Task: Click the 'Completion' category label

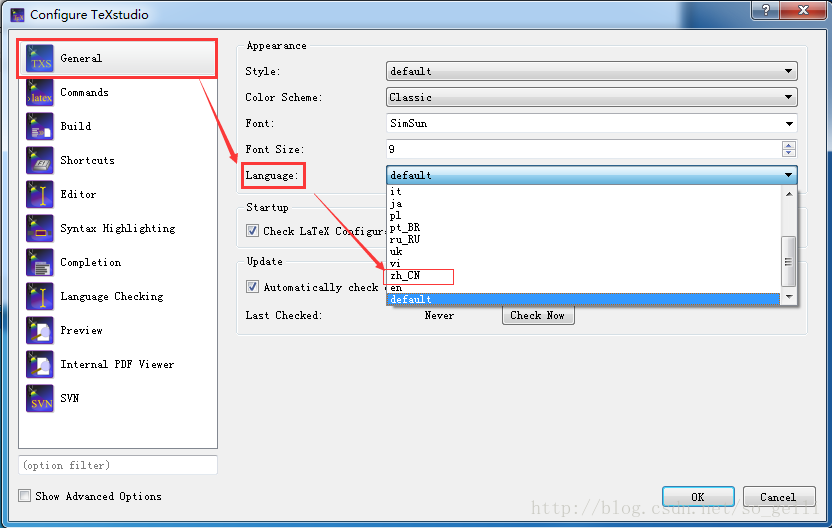Action: point(91,262)
